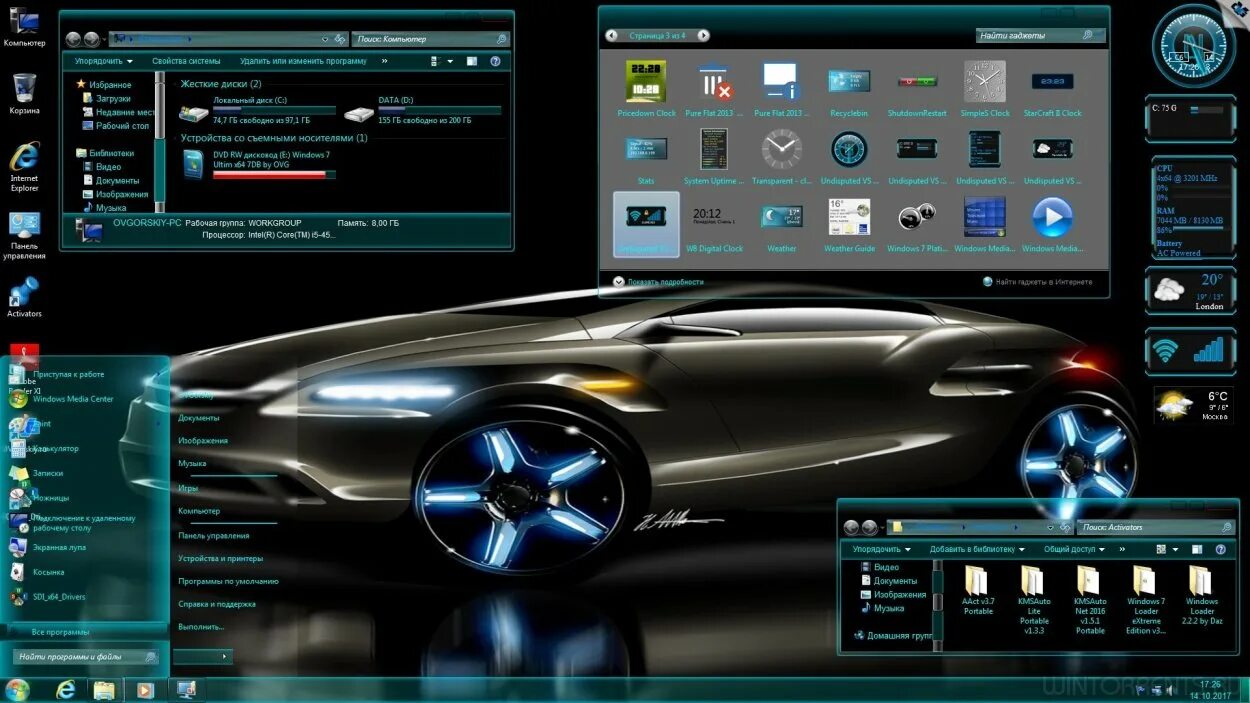1250x703 pixels.
Task: Open KMSAuto Lite Portable v1.3.3 folder
Action: pyautogui.click(x=1034, y=600)
